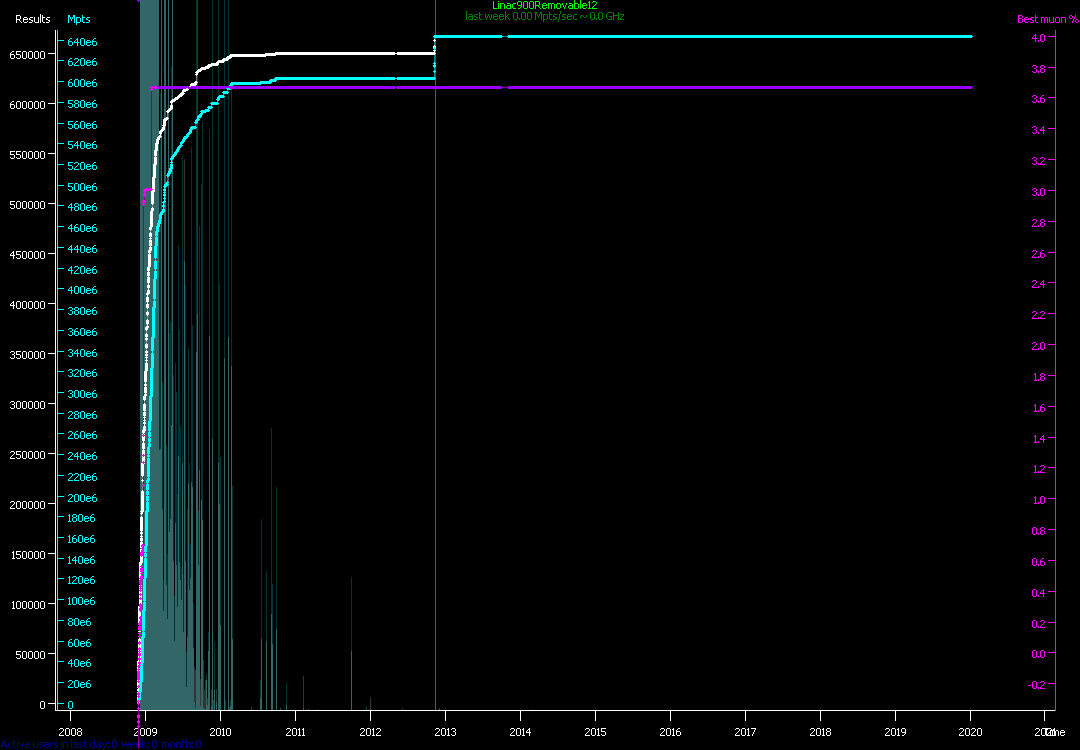Select the cyan Mpts axis header label
Viewport: 1080px width, 750px height.
(x=78, y=19)
